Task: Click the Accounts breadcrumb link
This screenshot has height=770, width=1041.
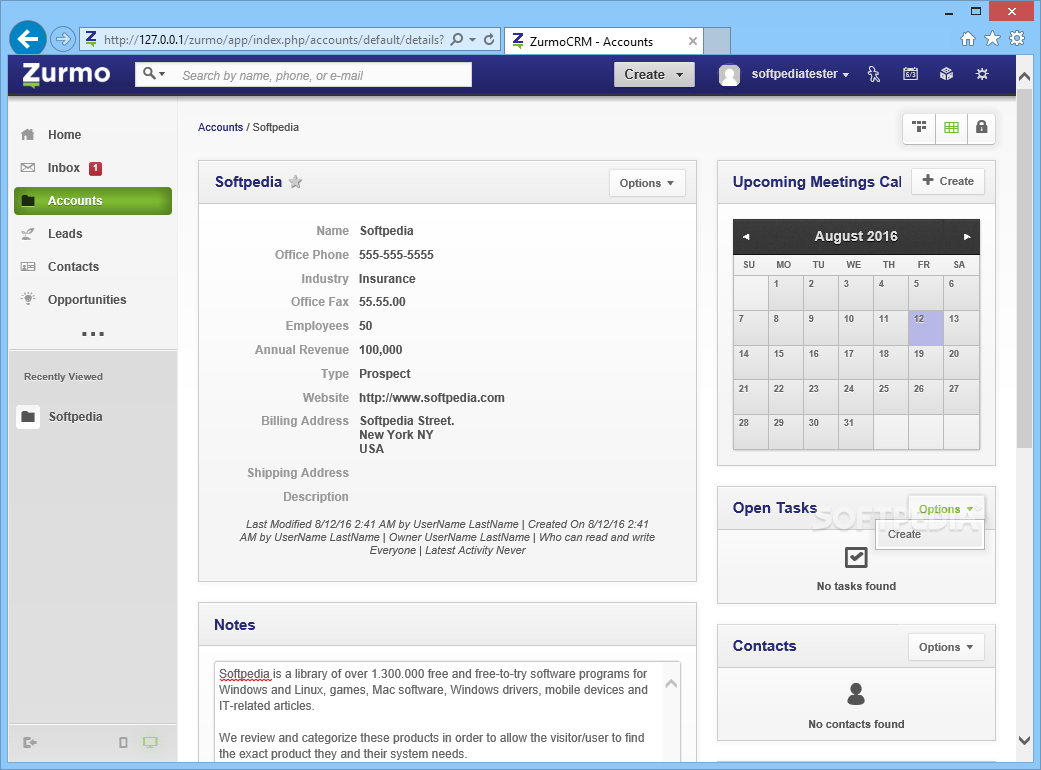Action: tap(220, 127)
